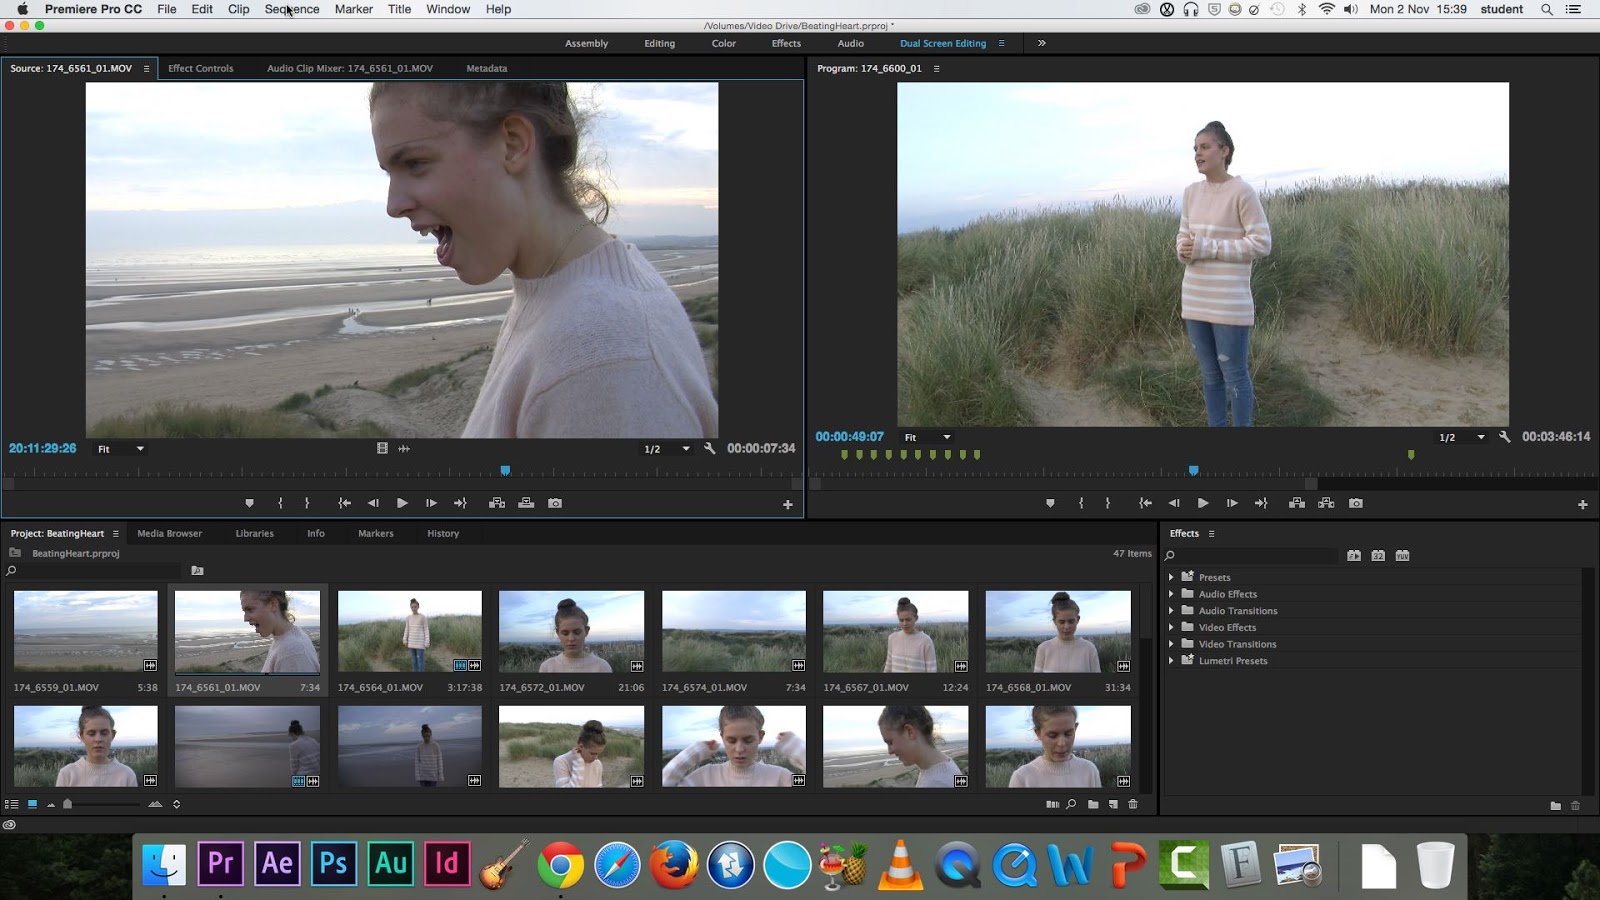The image size is (1600, 900).
Task: Open the Program monitor button editor plus
Action: [x=1583, y=505]
